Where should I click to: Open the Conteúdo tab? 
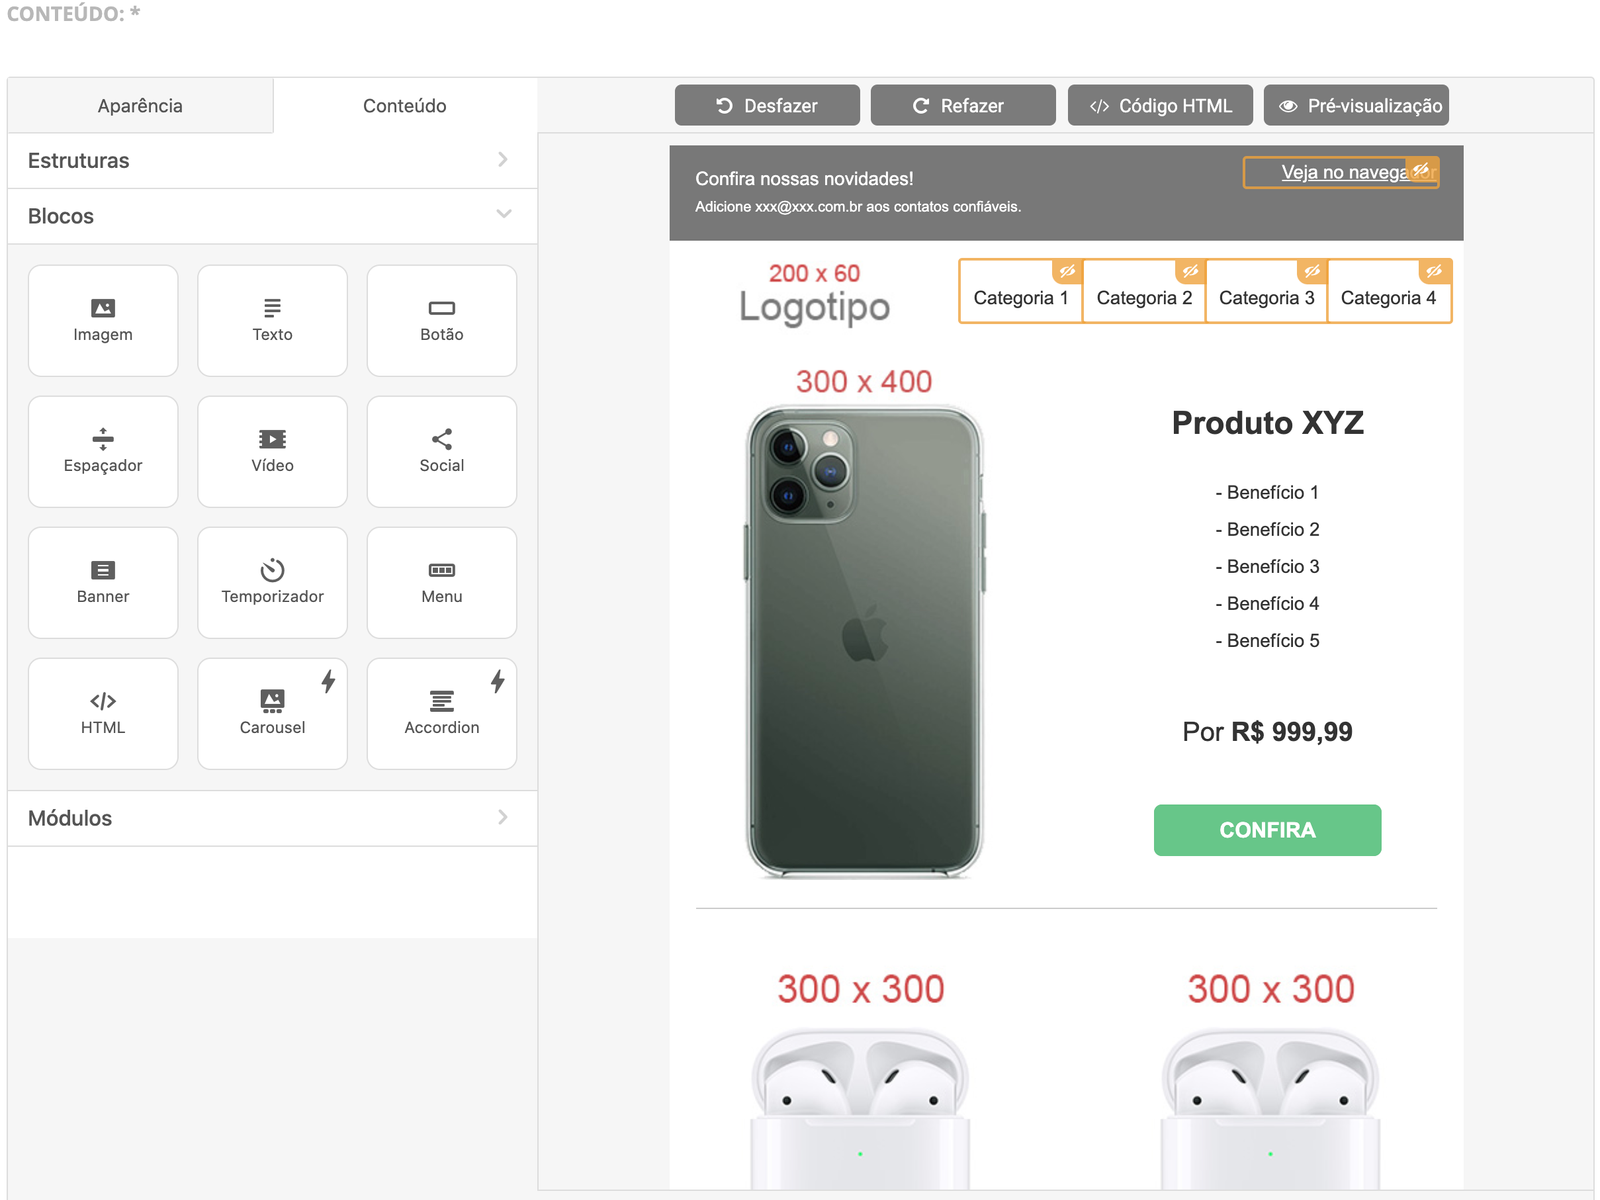(x=405, y=106)
